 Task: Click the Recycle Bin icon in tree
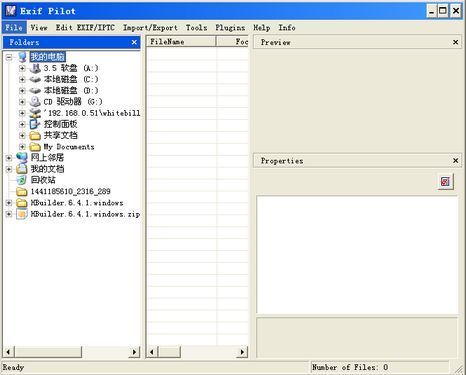coord(22,180)
